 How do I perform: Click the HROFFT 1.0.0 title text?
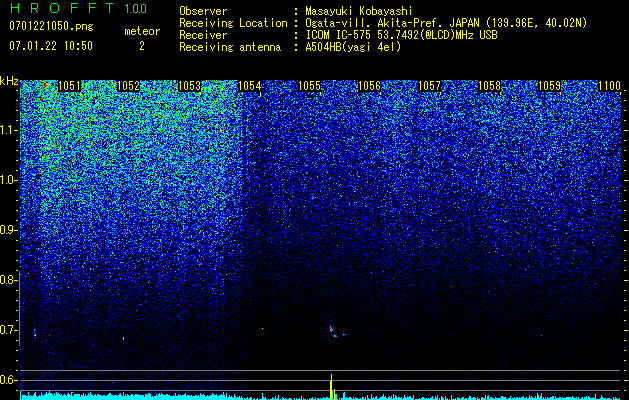(78, 8)
